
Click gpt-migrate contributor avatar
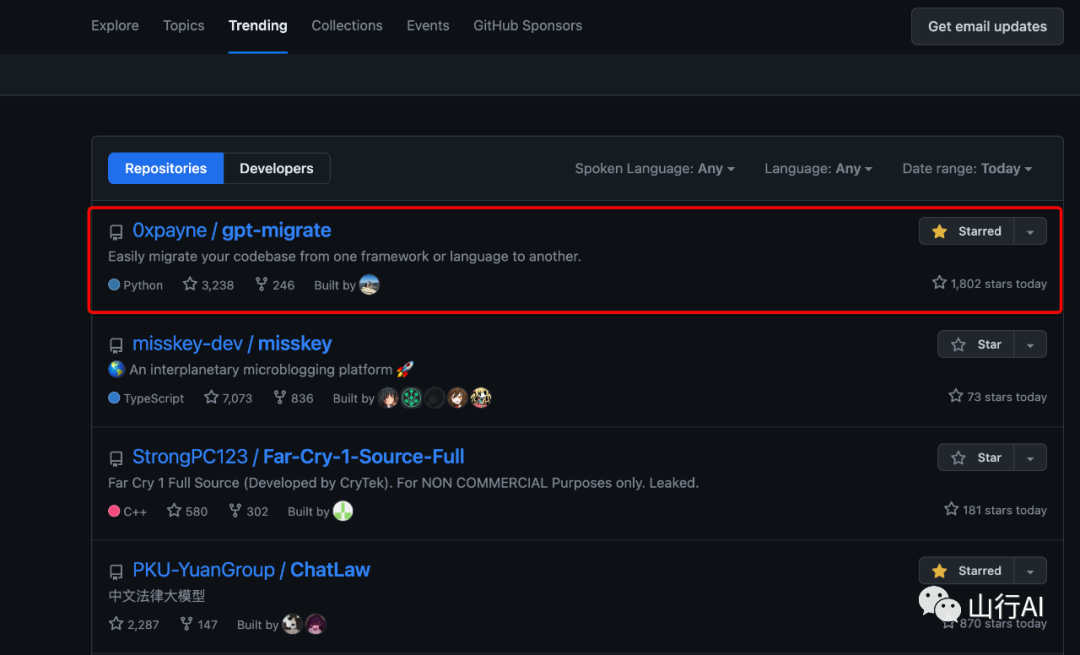[369, 284]
